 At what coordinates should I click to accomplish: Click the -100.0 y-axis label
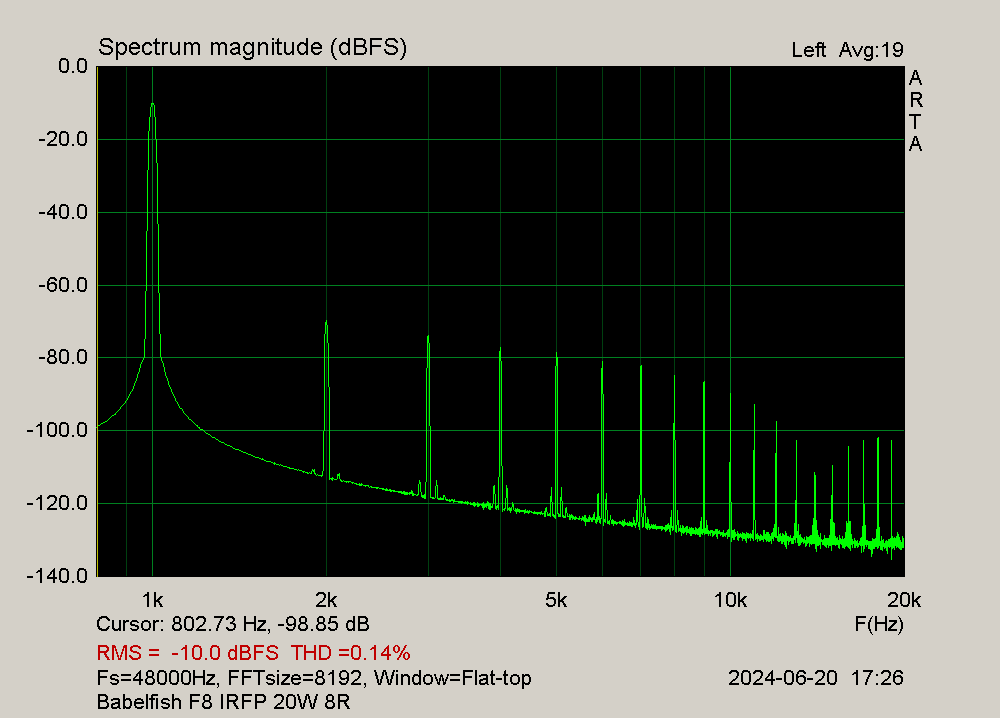57,430
